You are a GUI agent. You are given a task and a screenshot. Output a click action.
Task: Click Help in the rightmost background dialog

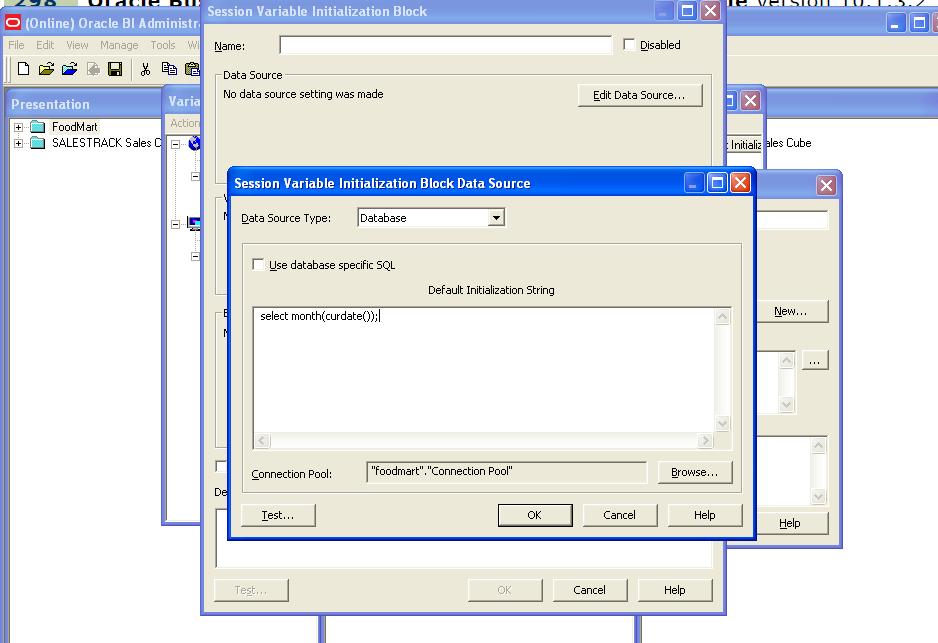791,523
